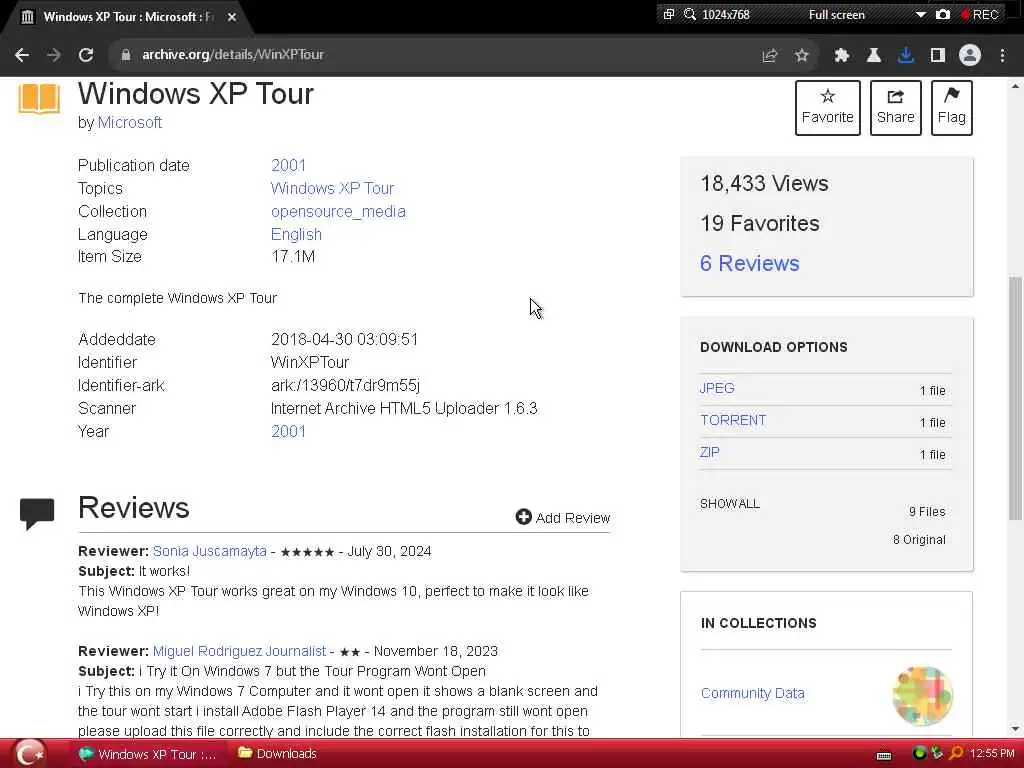Click the Community Data thumbnail image
The image size is (1024, 768).
coord(922,696)
